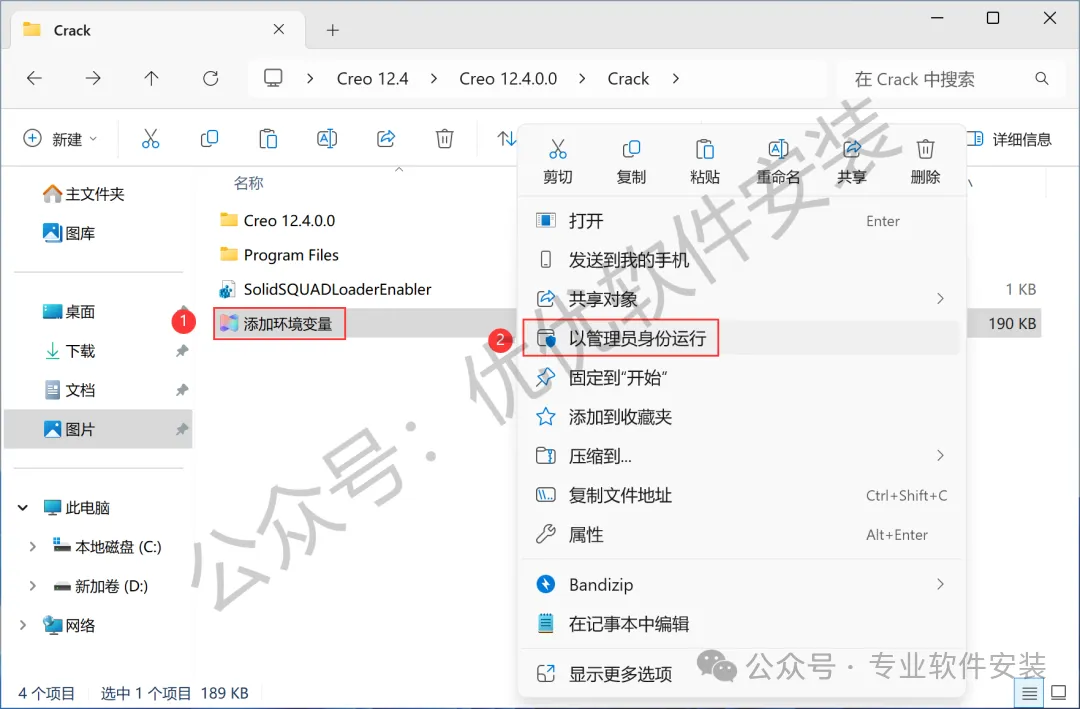Unpin 下载 using its pin icon
1080x709 pixels.
(x=182, y=351)
